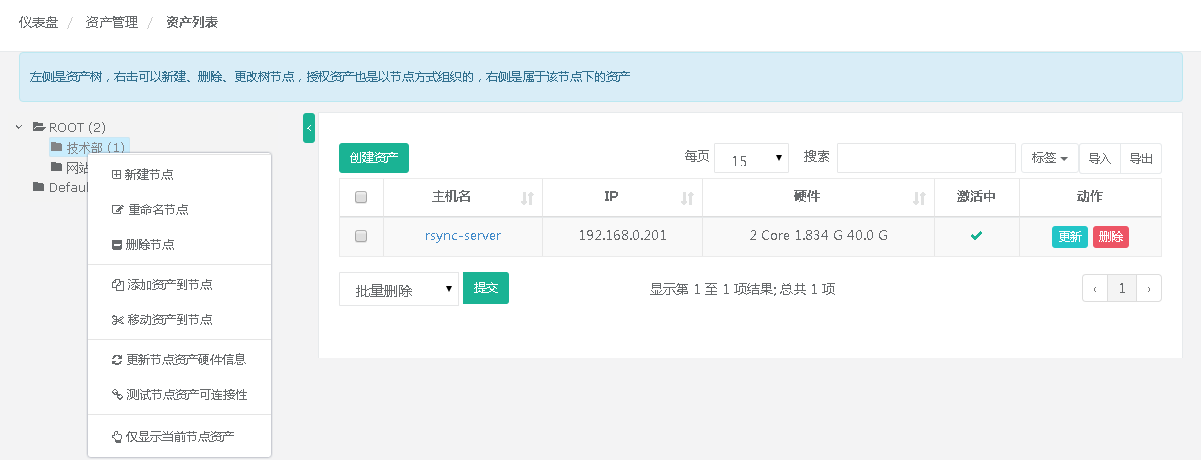Screen dimensions: 1201x460
Task: Click the 技术部 folder icon
Action: pyautogui.click(x=57, y=147)
